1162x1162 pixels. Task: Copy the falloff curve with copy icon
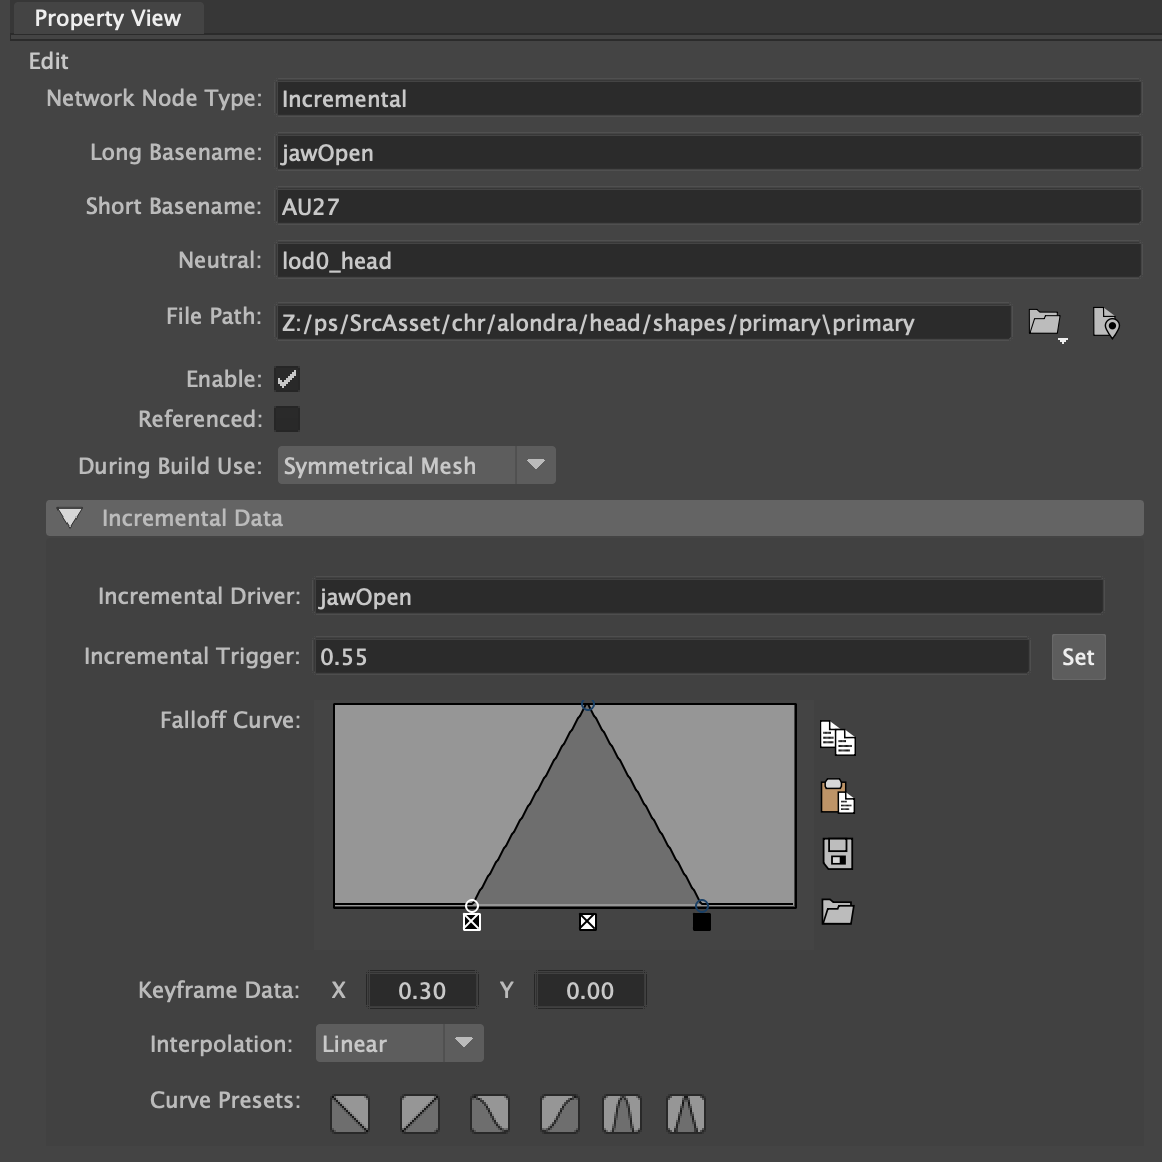[x=837, y=738]
